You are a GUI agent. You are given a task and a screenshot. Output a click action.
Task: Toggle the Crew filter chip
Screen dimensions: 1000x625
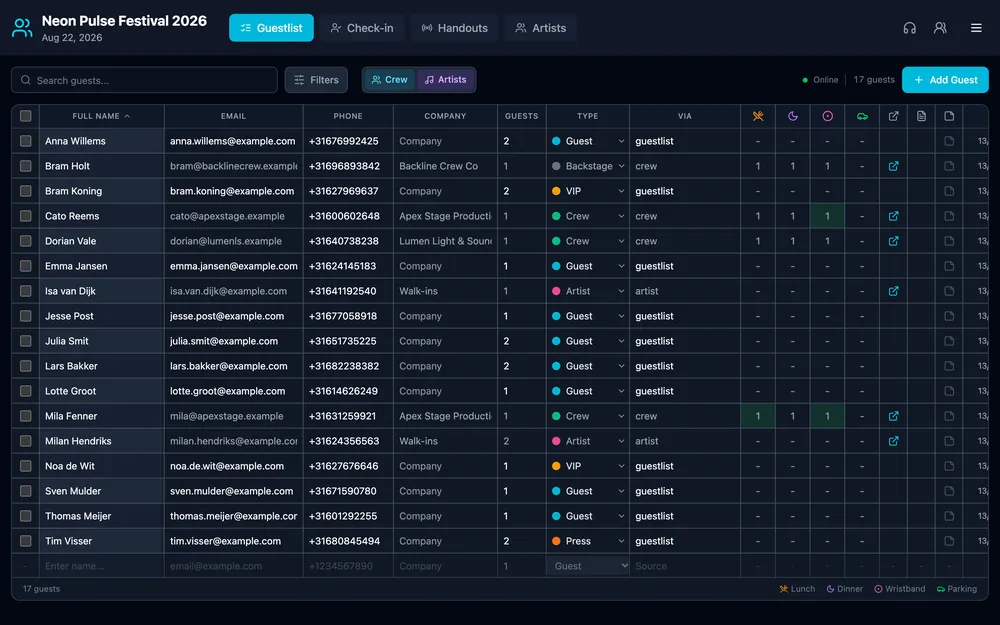[x=390, y=80]
